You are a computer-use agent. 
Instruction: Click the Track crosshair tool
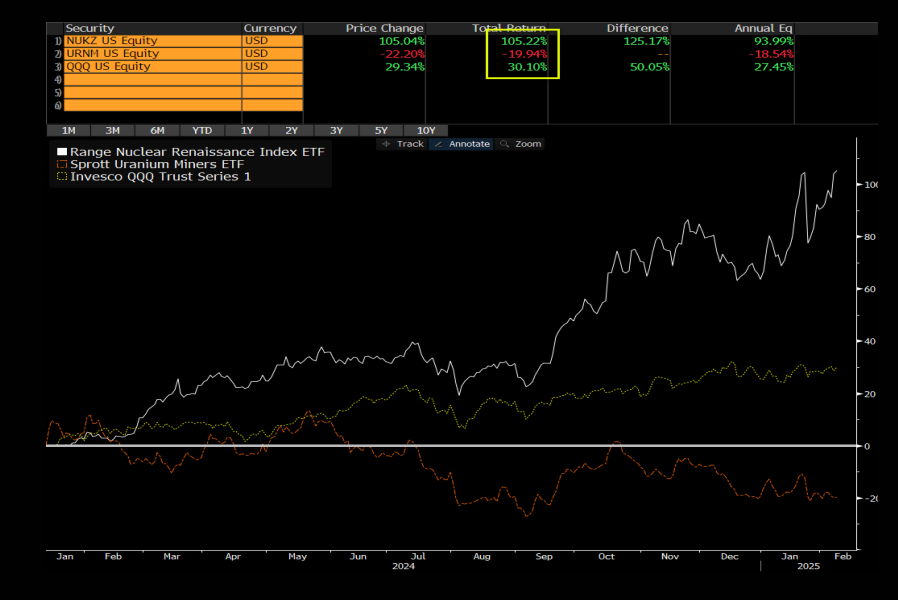pos(403,144)
